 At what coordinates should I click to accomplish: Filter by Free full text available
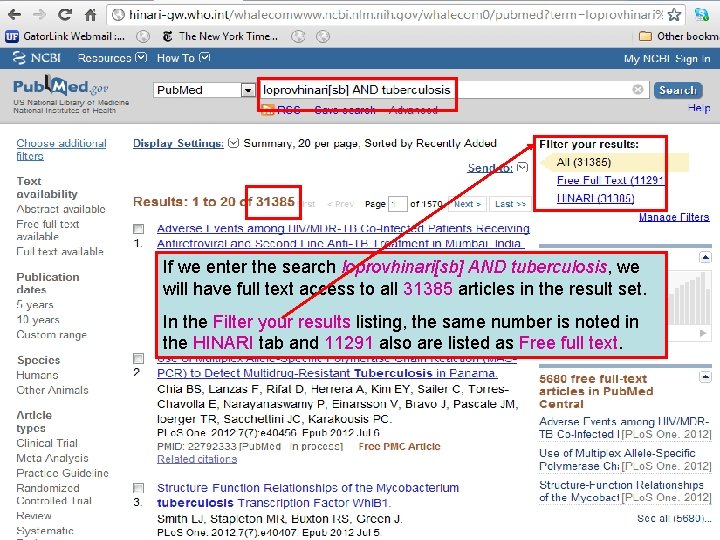click(48, 230)
